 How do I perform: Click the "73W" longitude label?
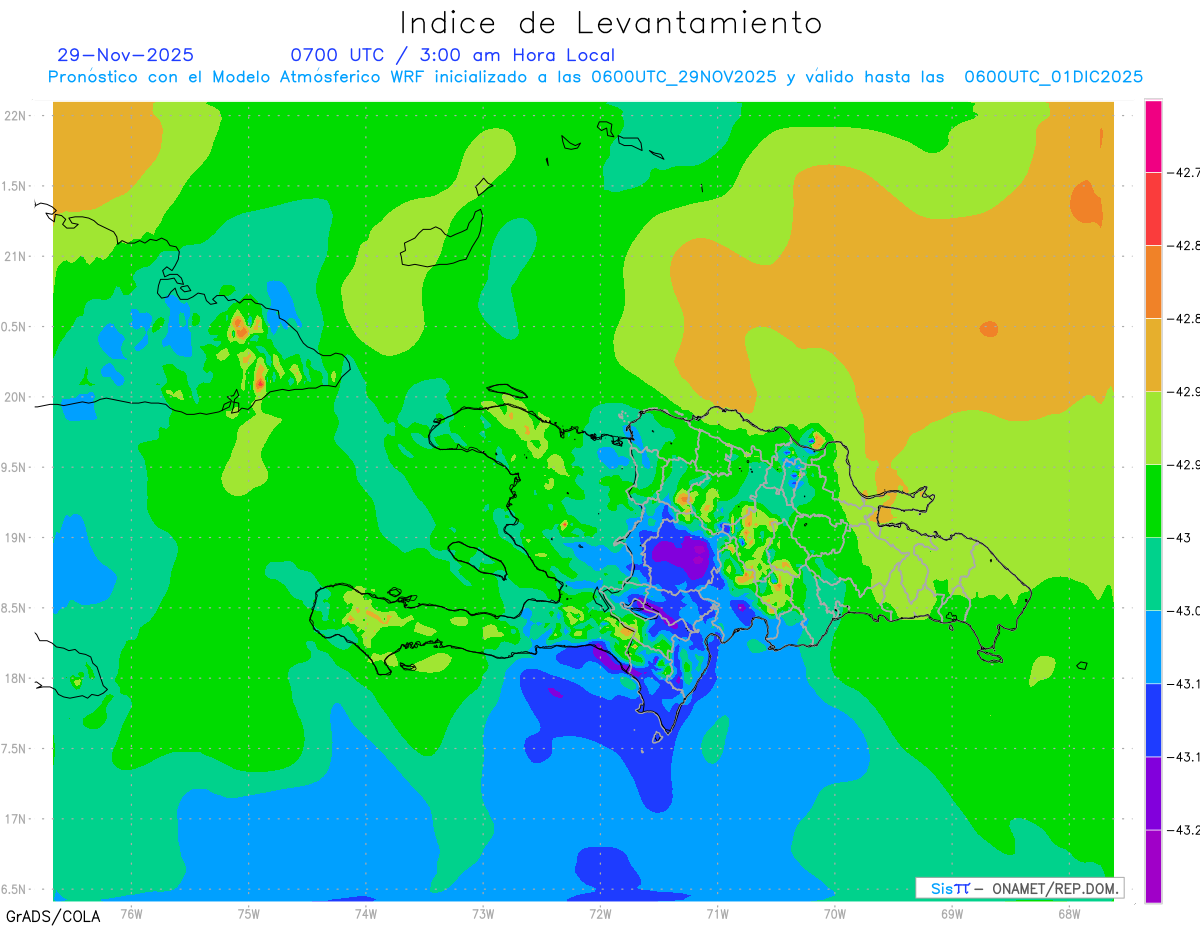coord(483,914)
